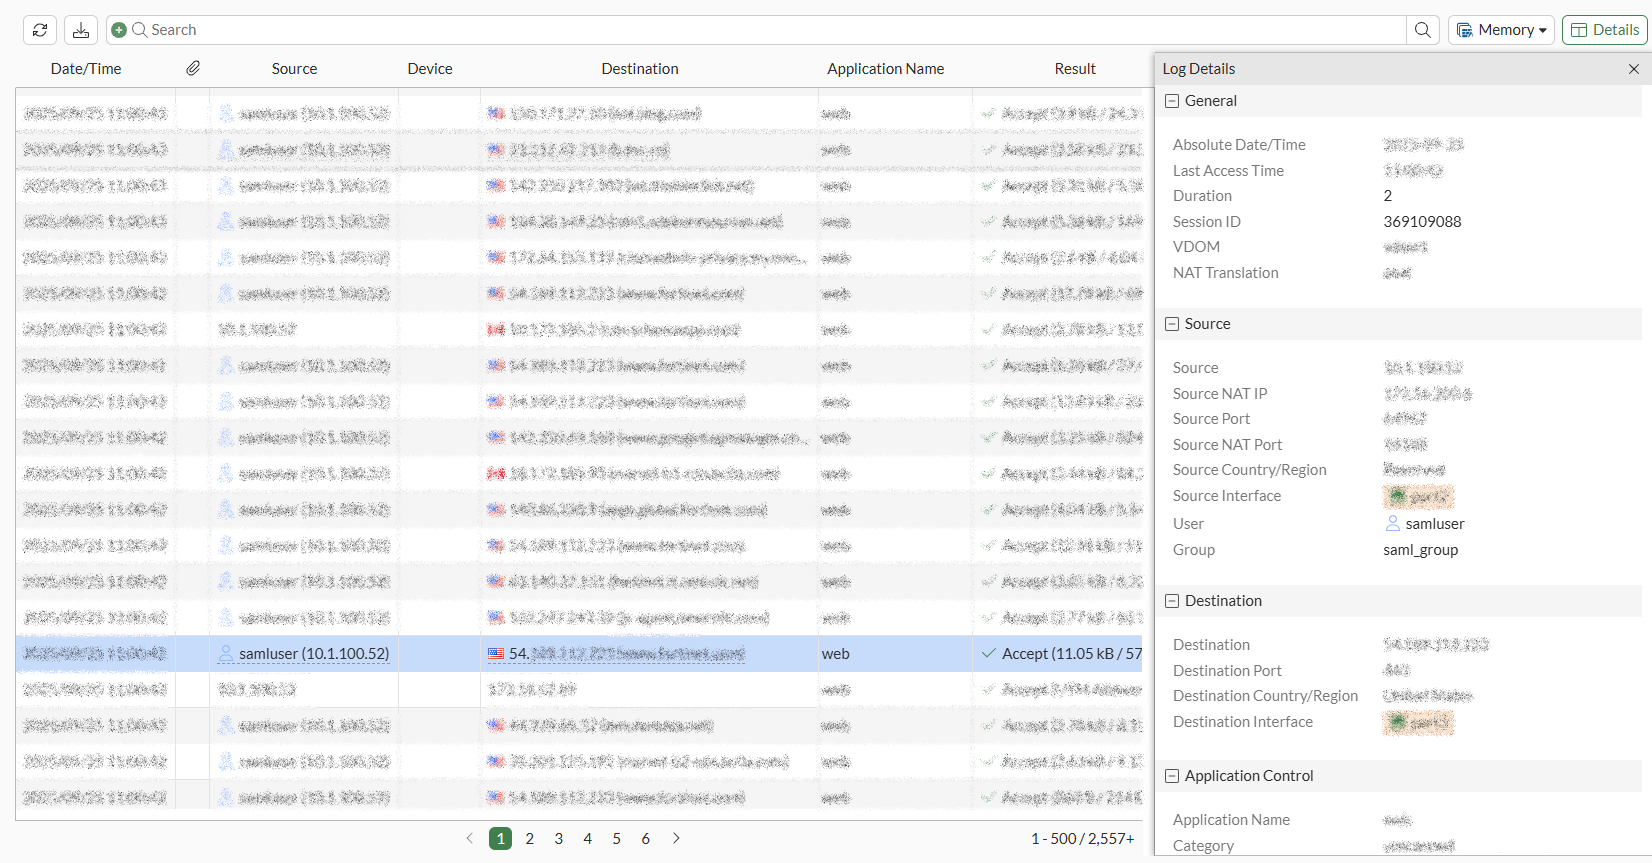
Task: Click the green add filter icon
Action: coord(119,30)
